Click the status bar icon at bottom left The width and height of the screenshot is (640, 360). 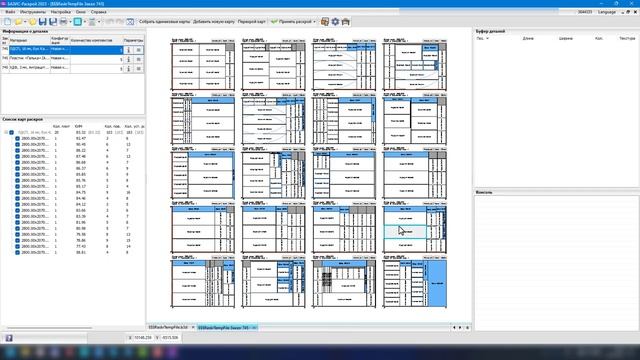(9, 338)
